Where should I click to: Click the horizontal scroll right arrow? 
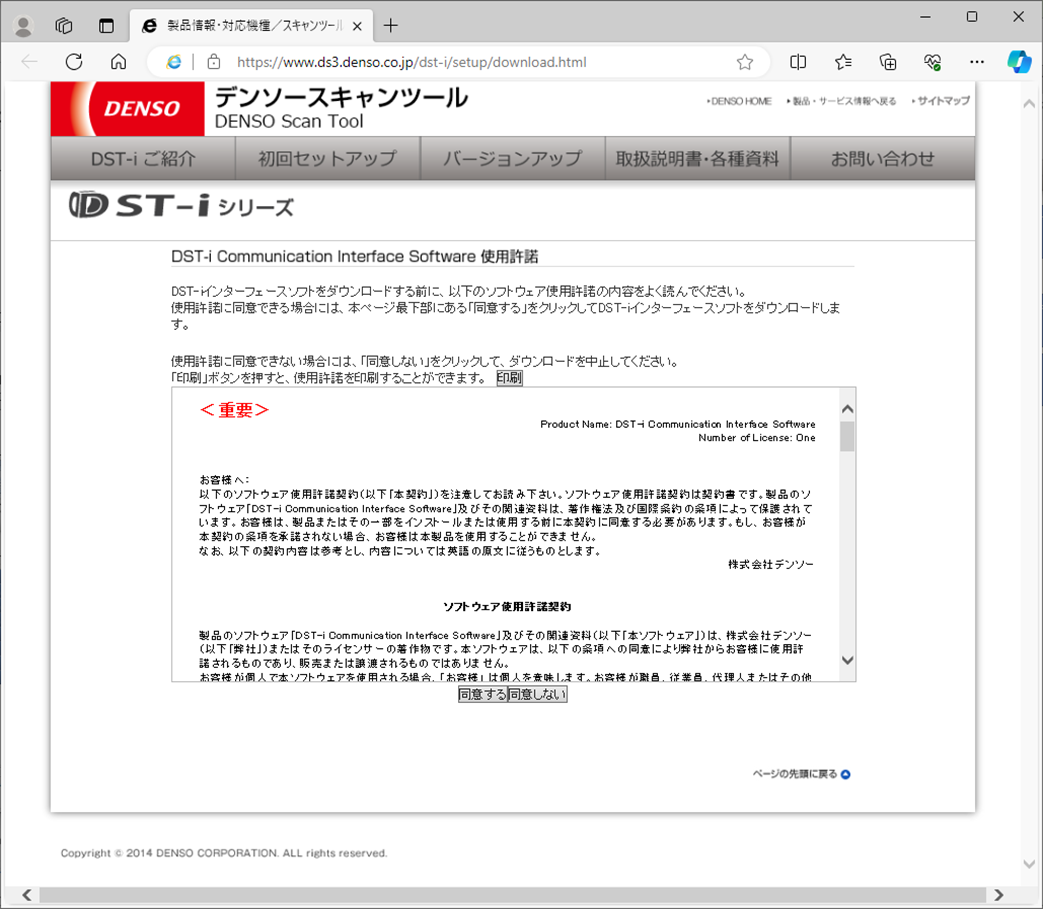pos(998,895)
